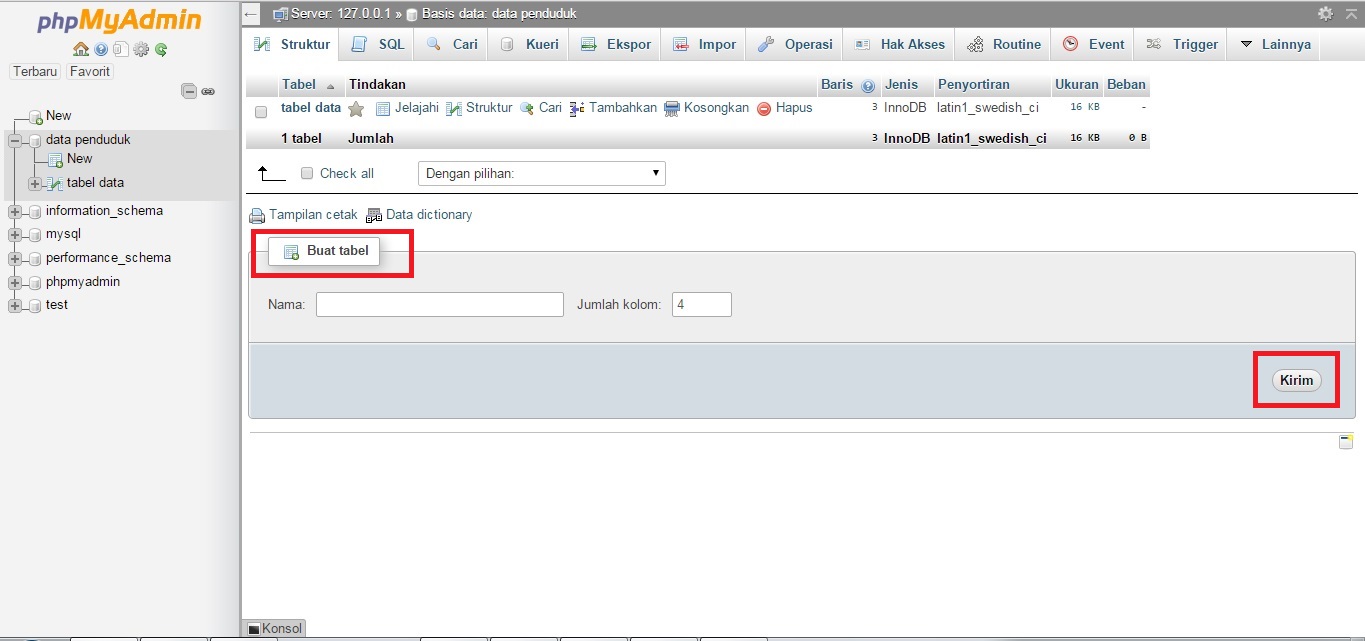Toggle the Favorit star for tabel data

(356, 108)
